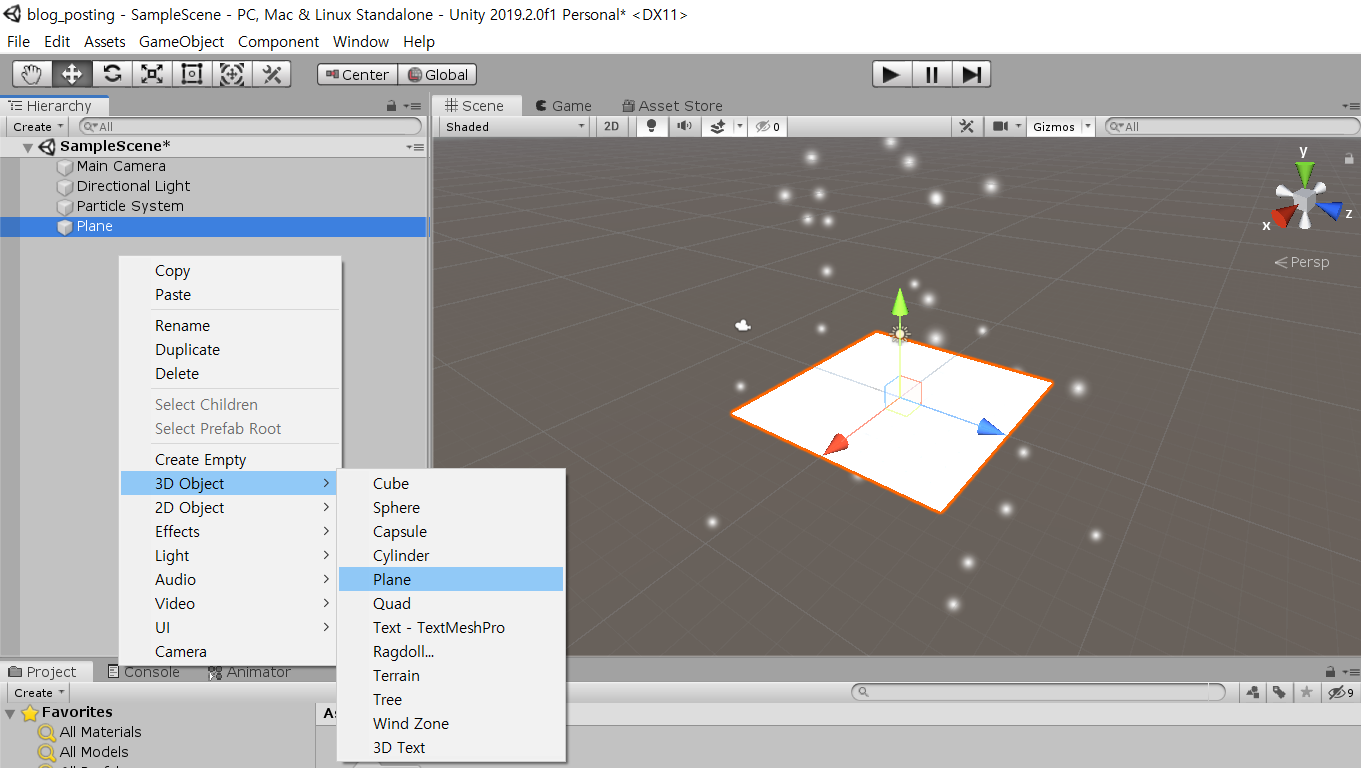Open Project panel Create dropdown
1361x768 pixels.
tap(39, 692)
